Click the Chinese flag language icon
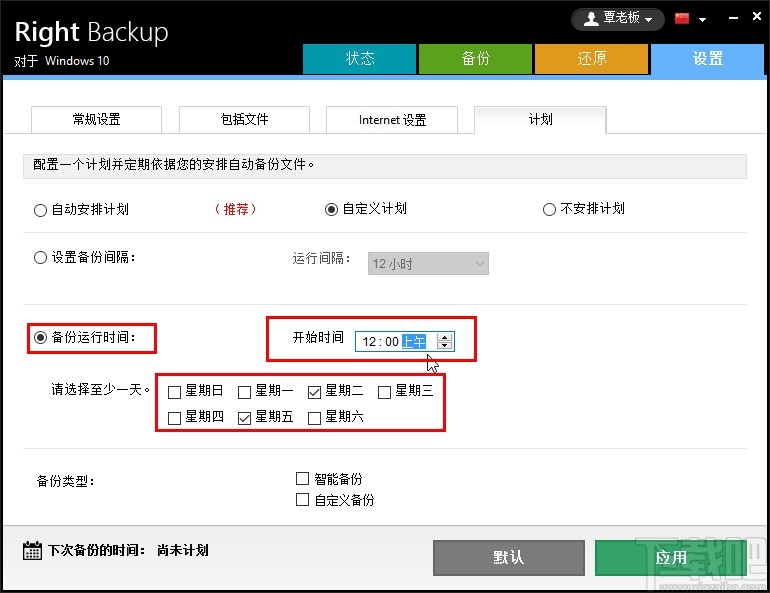 click(682, 19)
